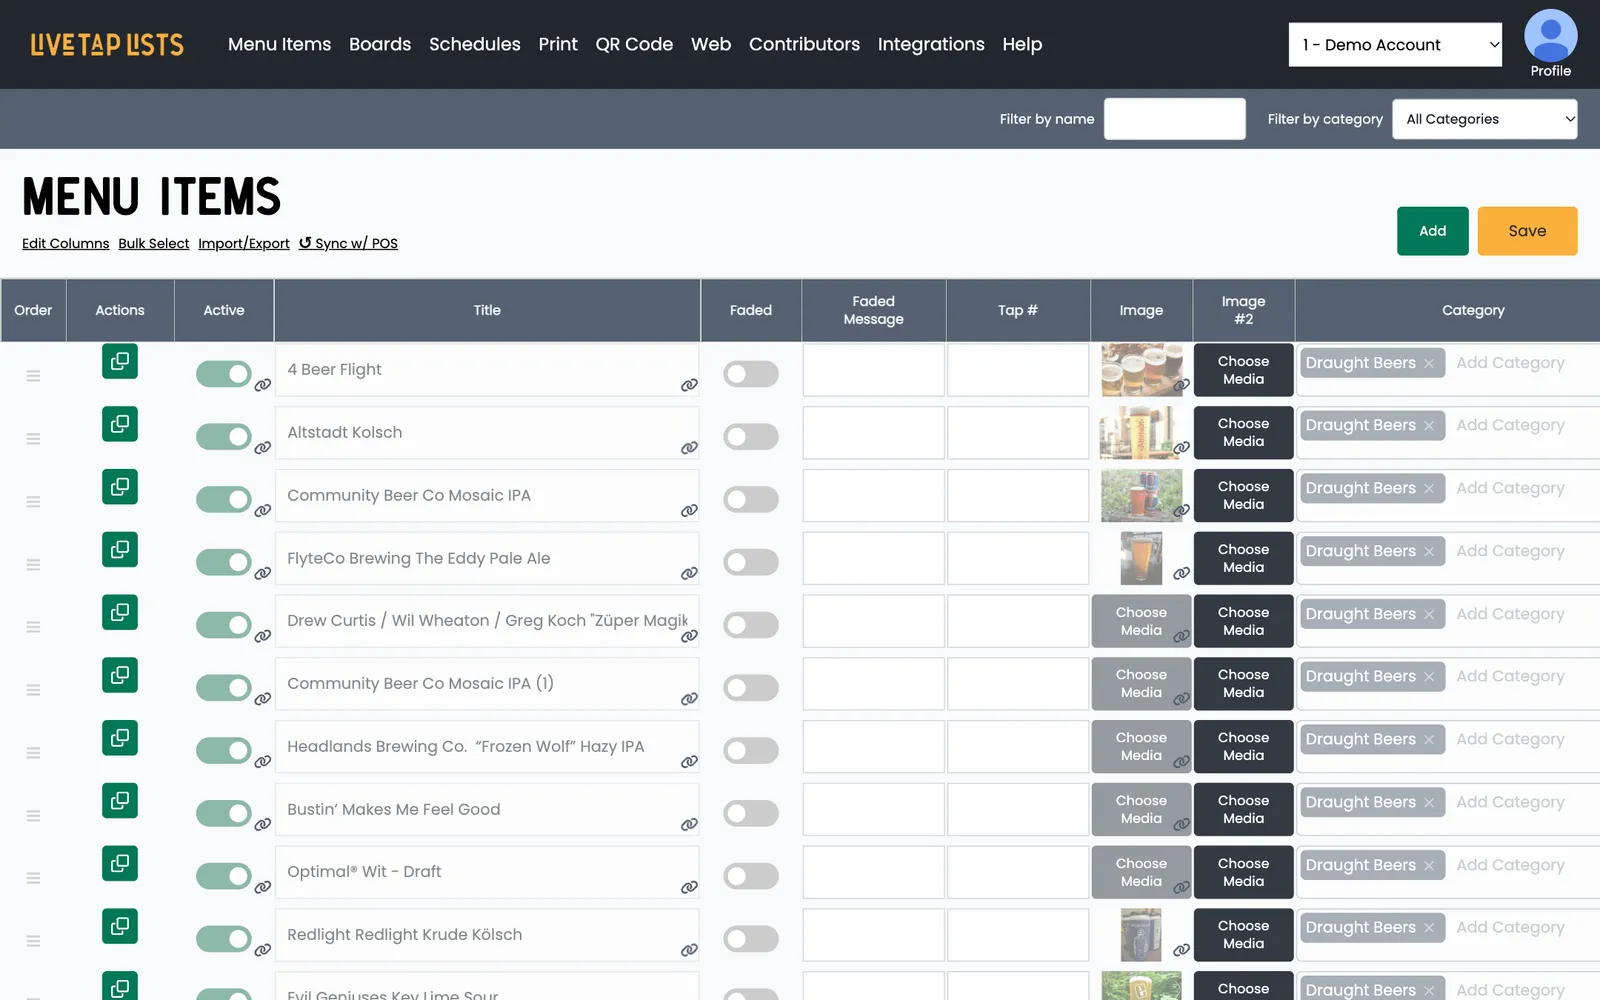Click link icon in 4 Beer Flight title field

(x=689, y=385)
